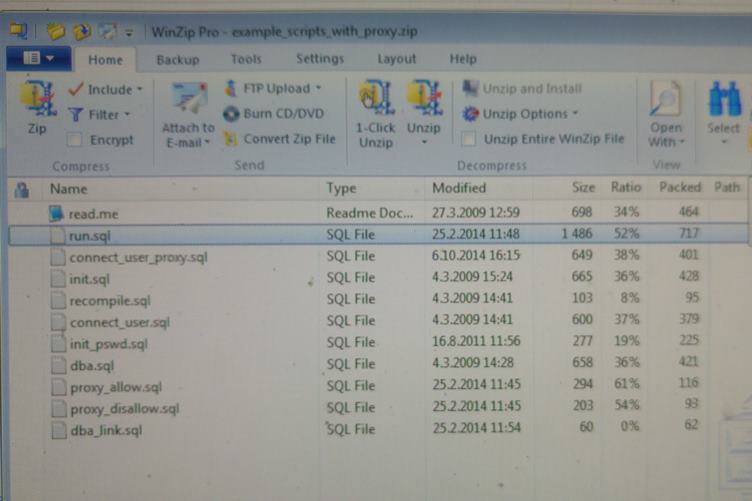Sort by the Path column header
The image size is (752, 501).
tap(727, 187)
